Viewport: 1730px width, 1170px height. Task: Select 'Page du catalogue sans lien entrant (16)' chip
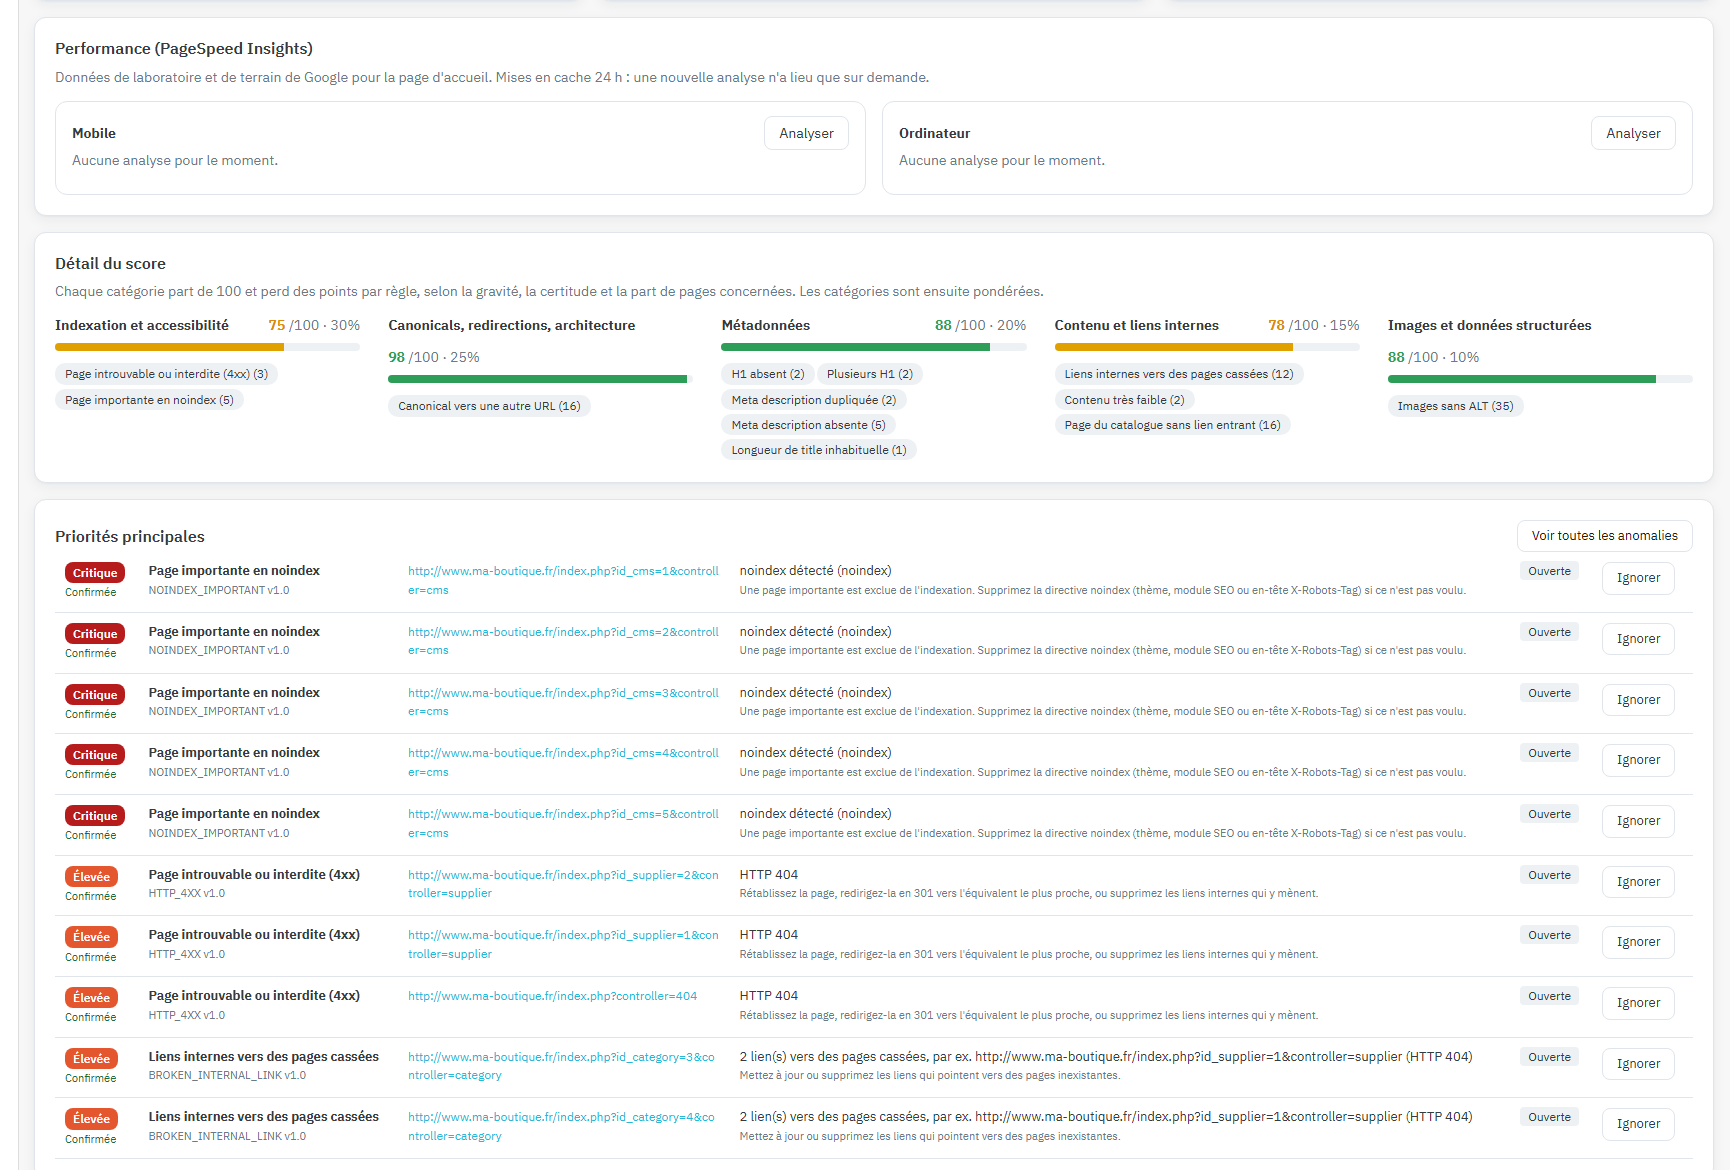[x=1172, y=425]
